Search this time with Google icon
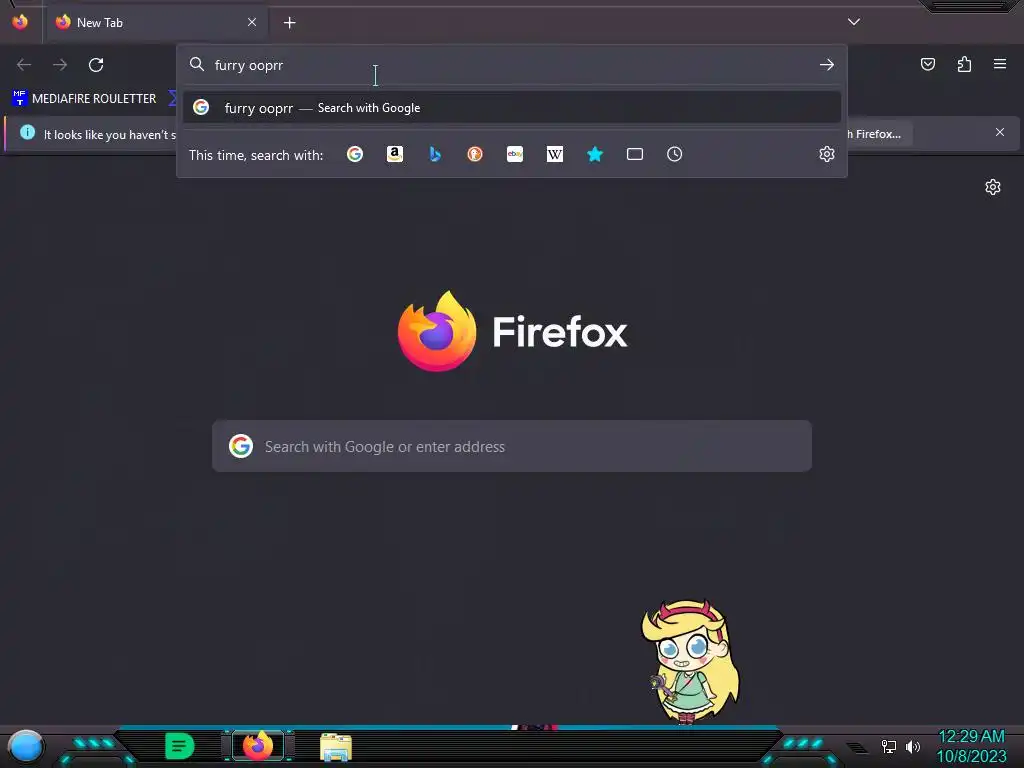The width and height of the screenshot is (1024, 768). (x=355, y=154)
